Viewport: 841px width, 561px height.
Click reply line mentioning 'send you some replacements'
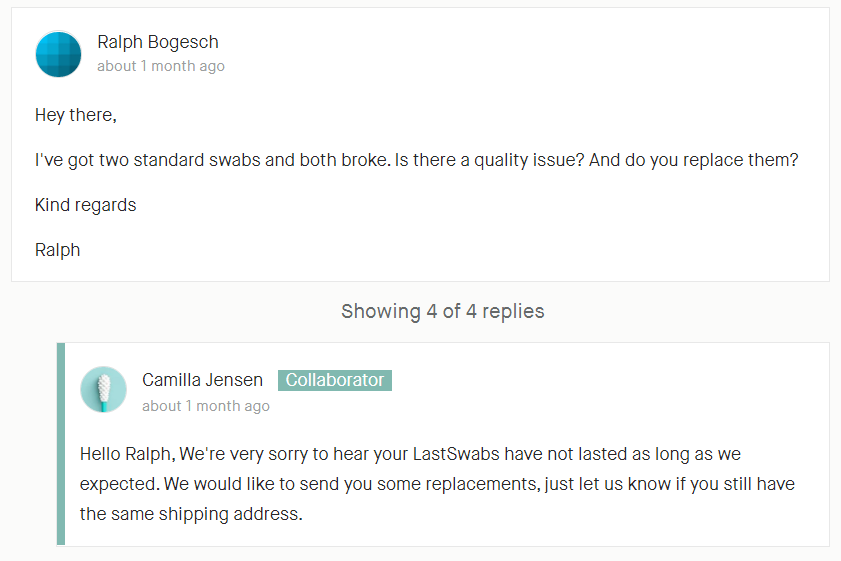[x=437, y=484]
